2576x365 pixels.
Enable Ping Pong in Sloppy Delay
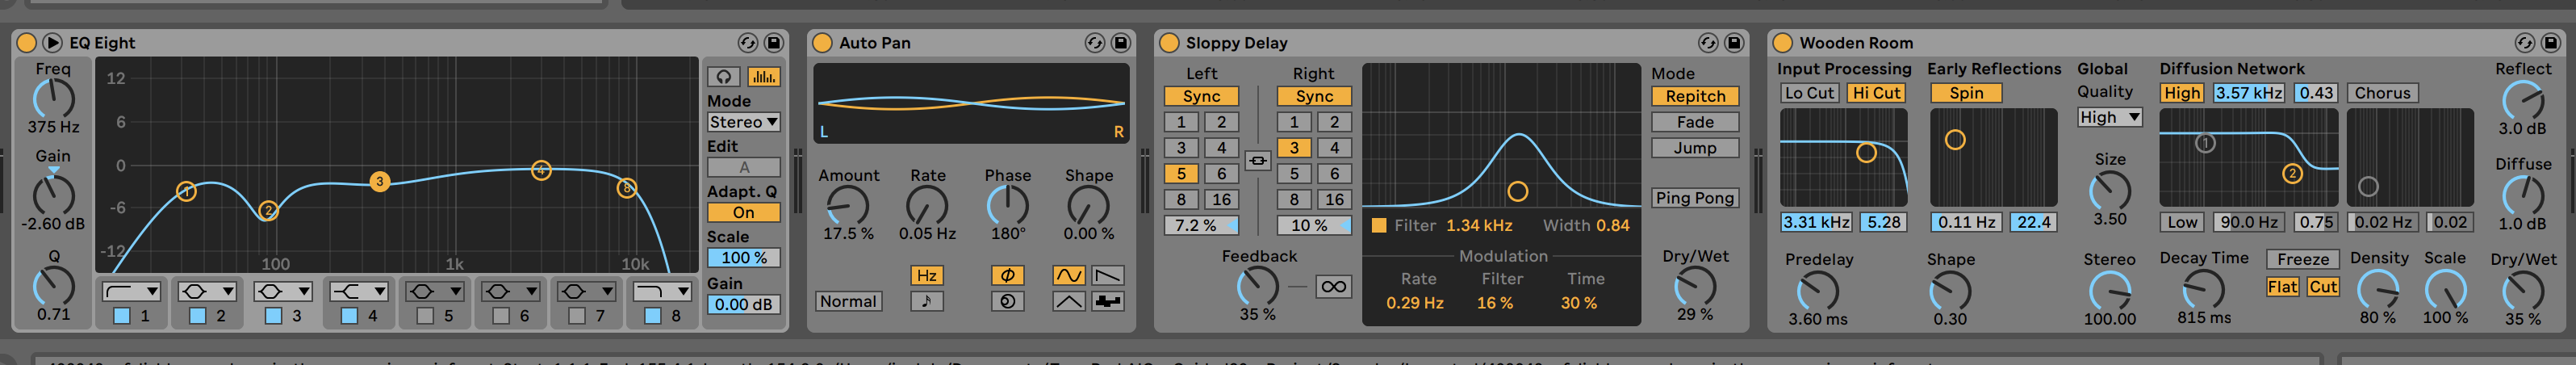1694,198
